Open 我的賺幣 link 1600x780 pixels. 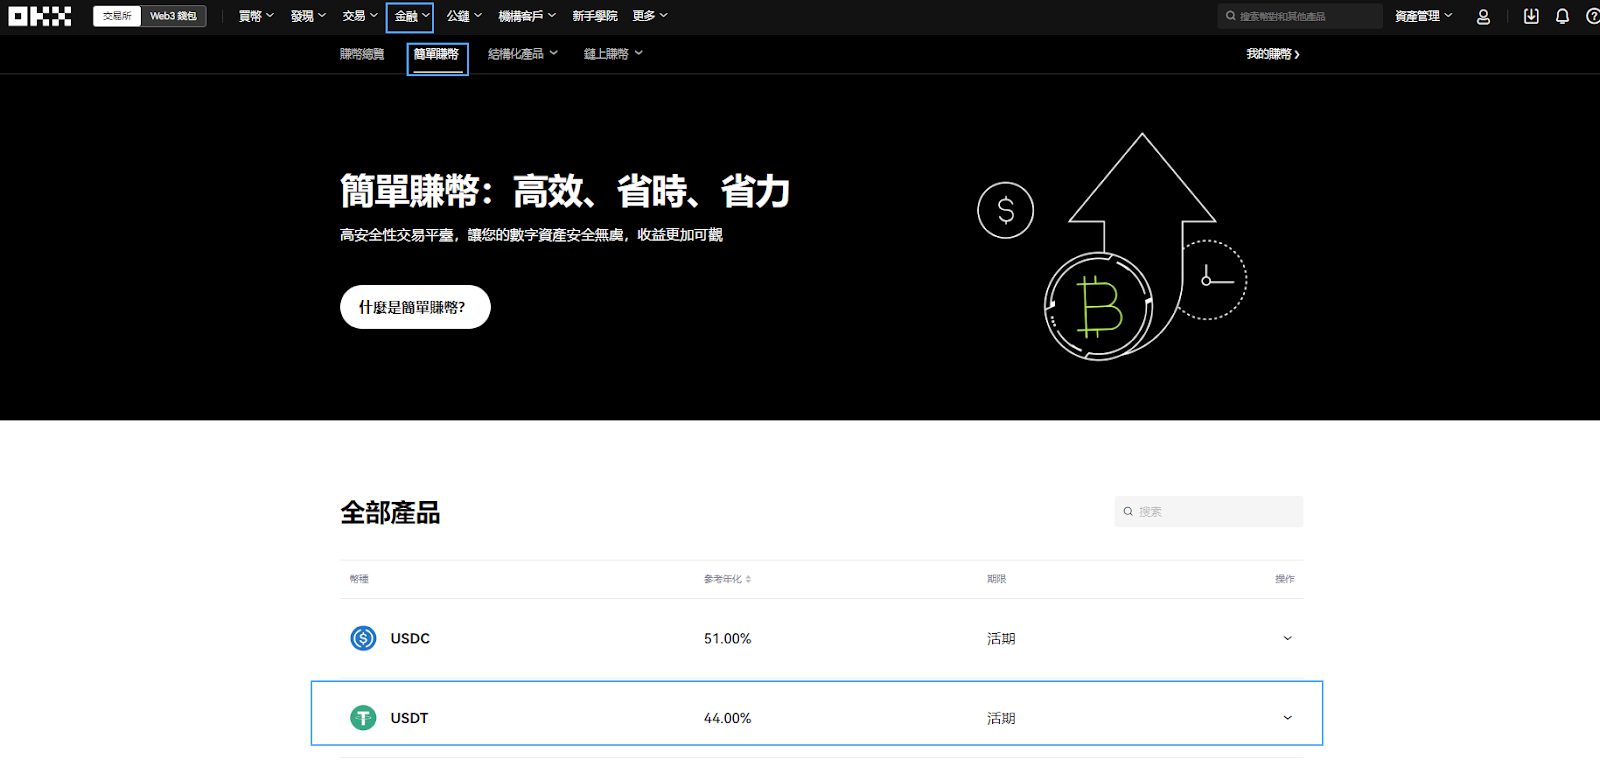click(x=1273, y=54)
